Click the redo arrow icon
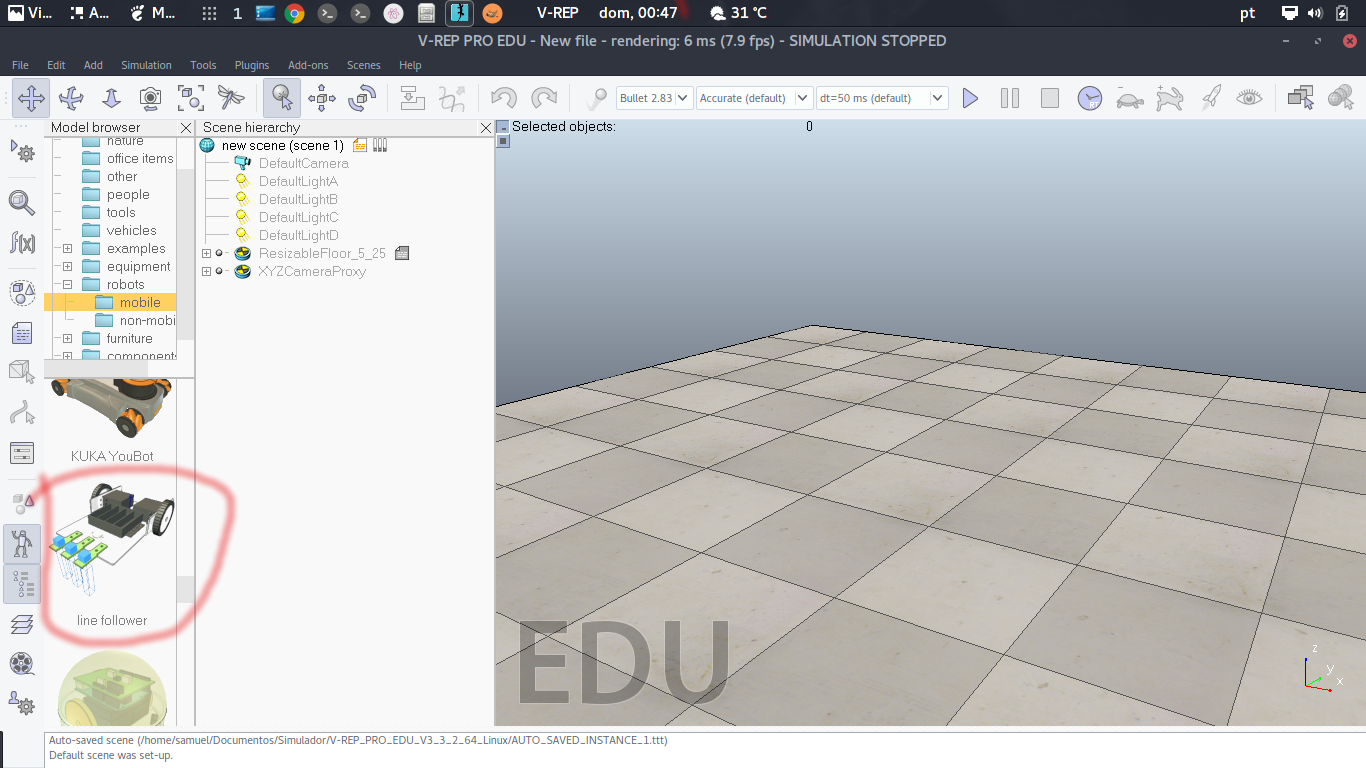Viewport: 1366px width, 768px height. click(543, 98)
